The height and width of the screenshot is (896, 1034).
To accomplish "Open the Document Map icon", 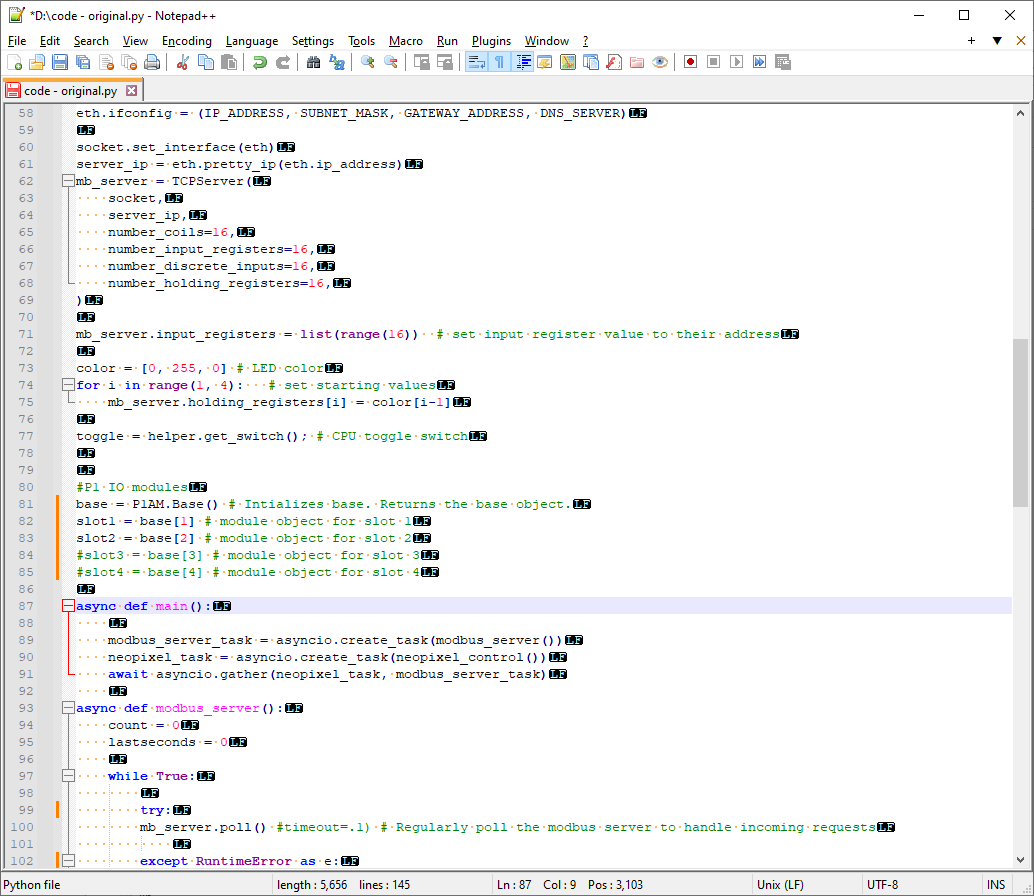I will pos(566,62).
